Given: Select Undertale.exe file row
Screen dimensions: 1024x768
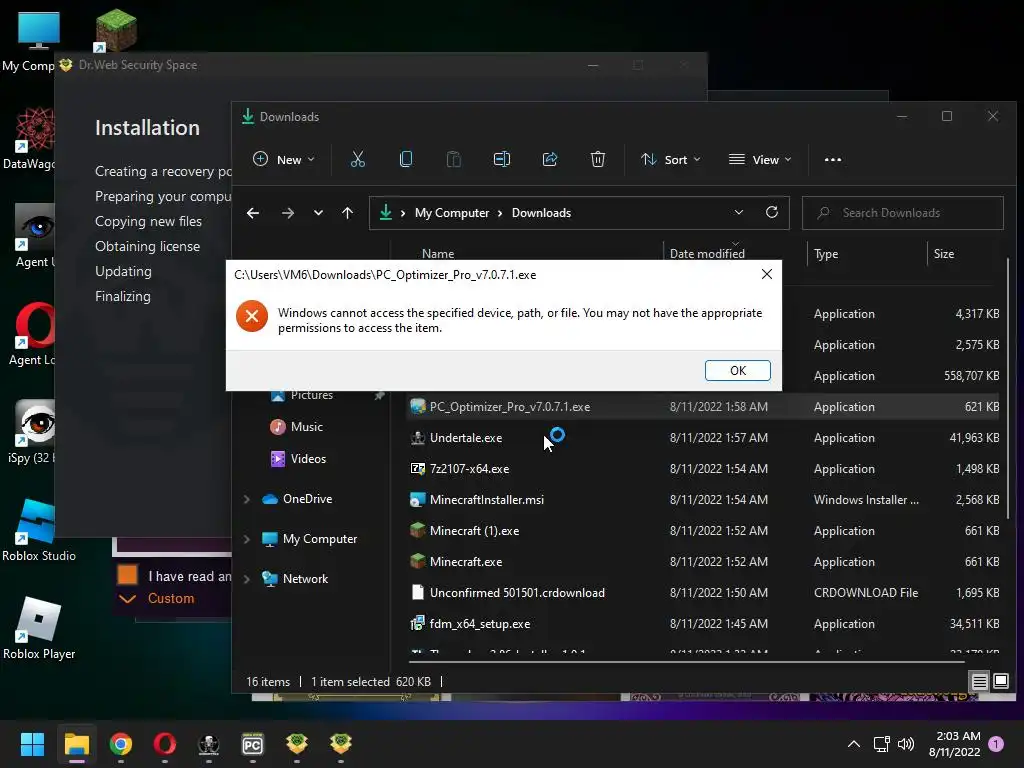Looking at the screenshot, I should coord(704,438).
